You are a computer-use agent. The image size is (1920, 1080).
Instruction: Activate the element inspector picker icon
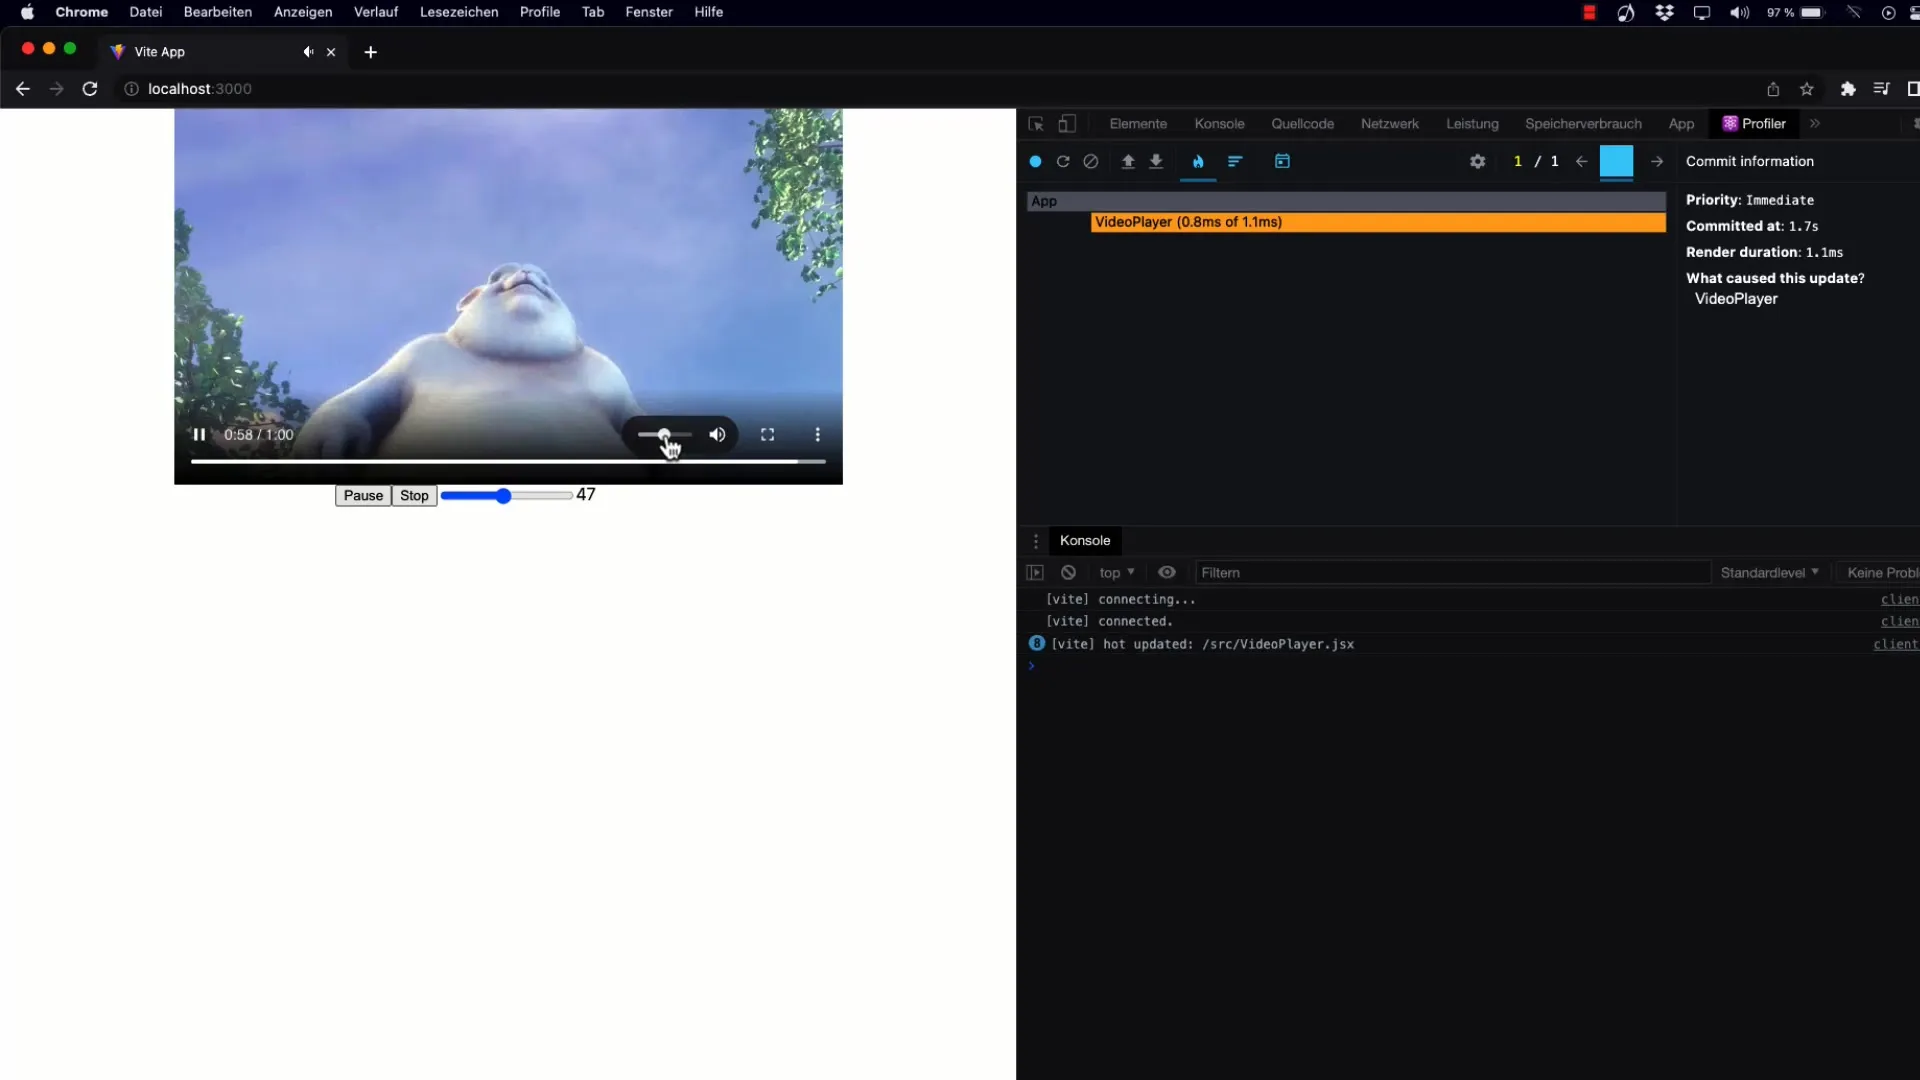click(x=1036, y=124)
